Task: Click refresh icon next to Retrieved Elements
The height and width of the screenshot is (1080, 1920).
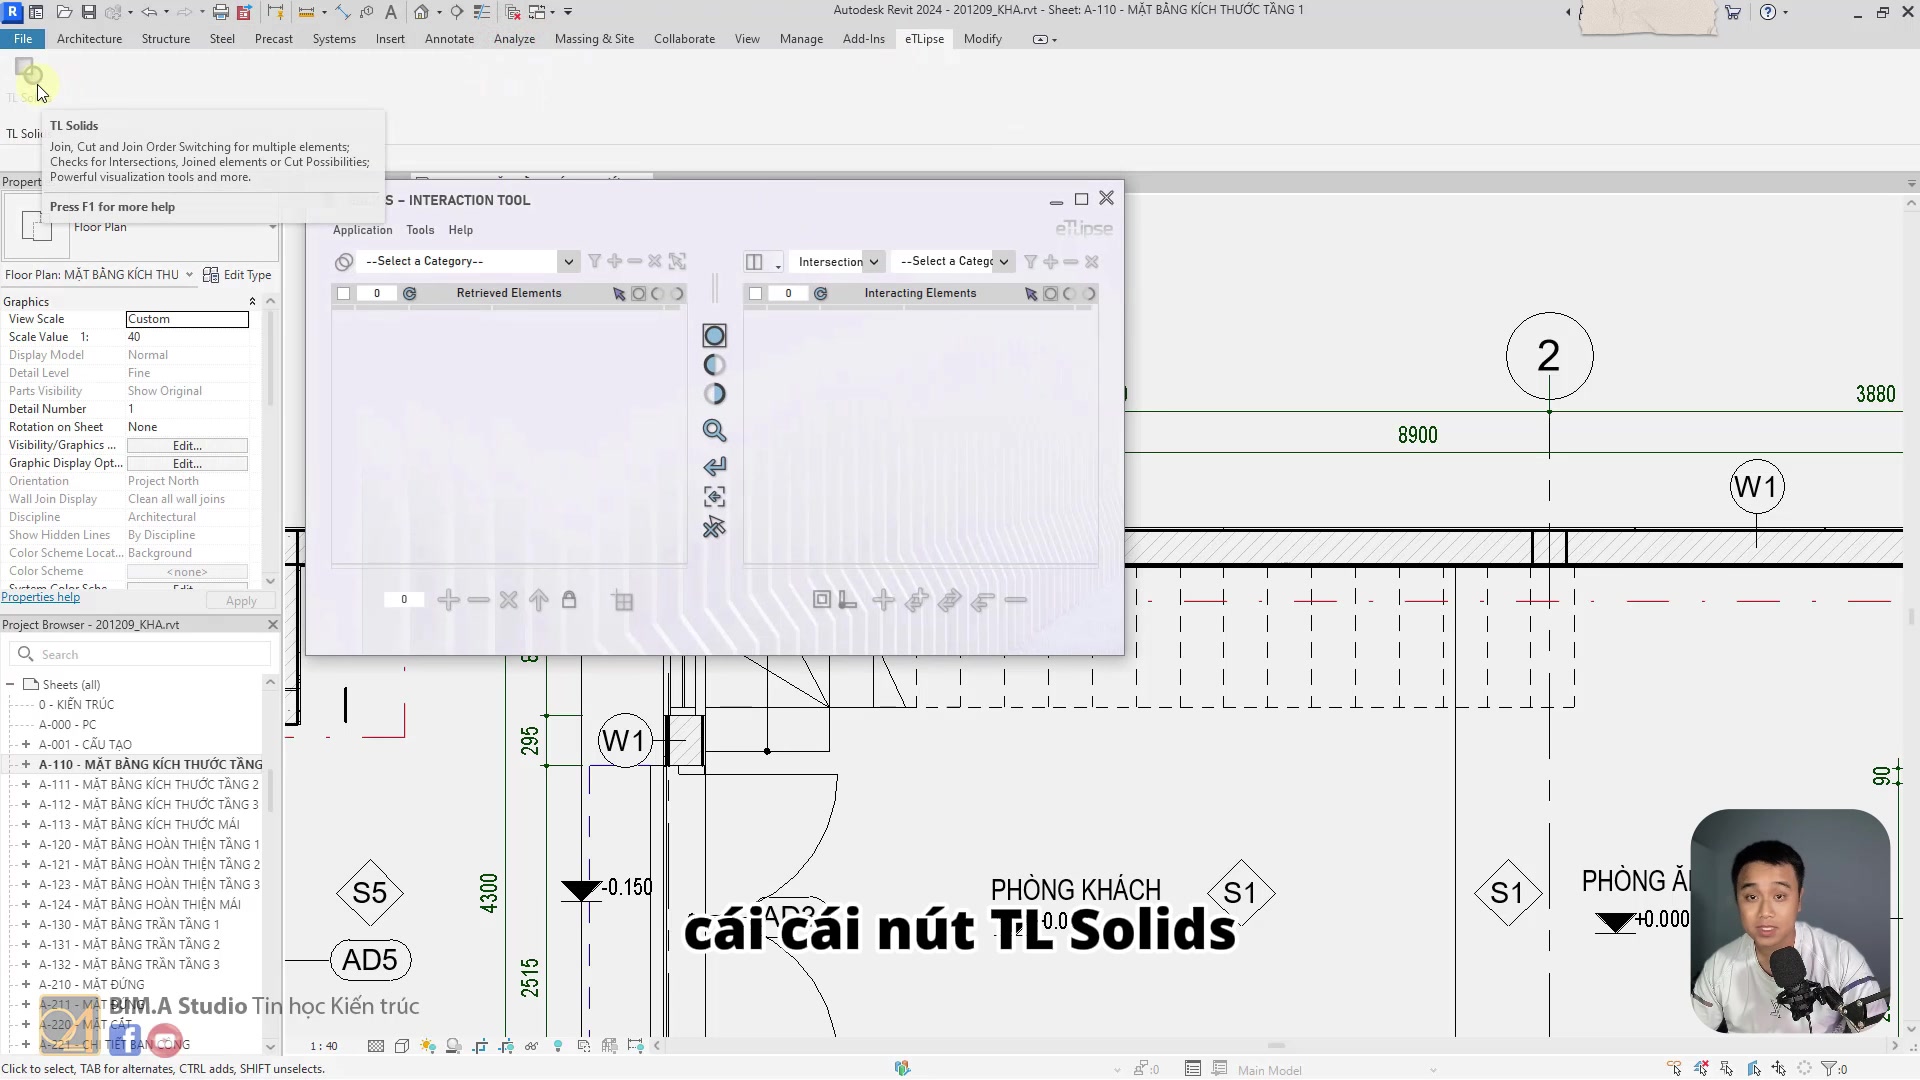Action: click(x=410, y=293)
